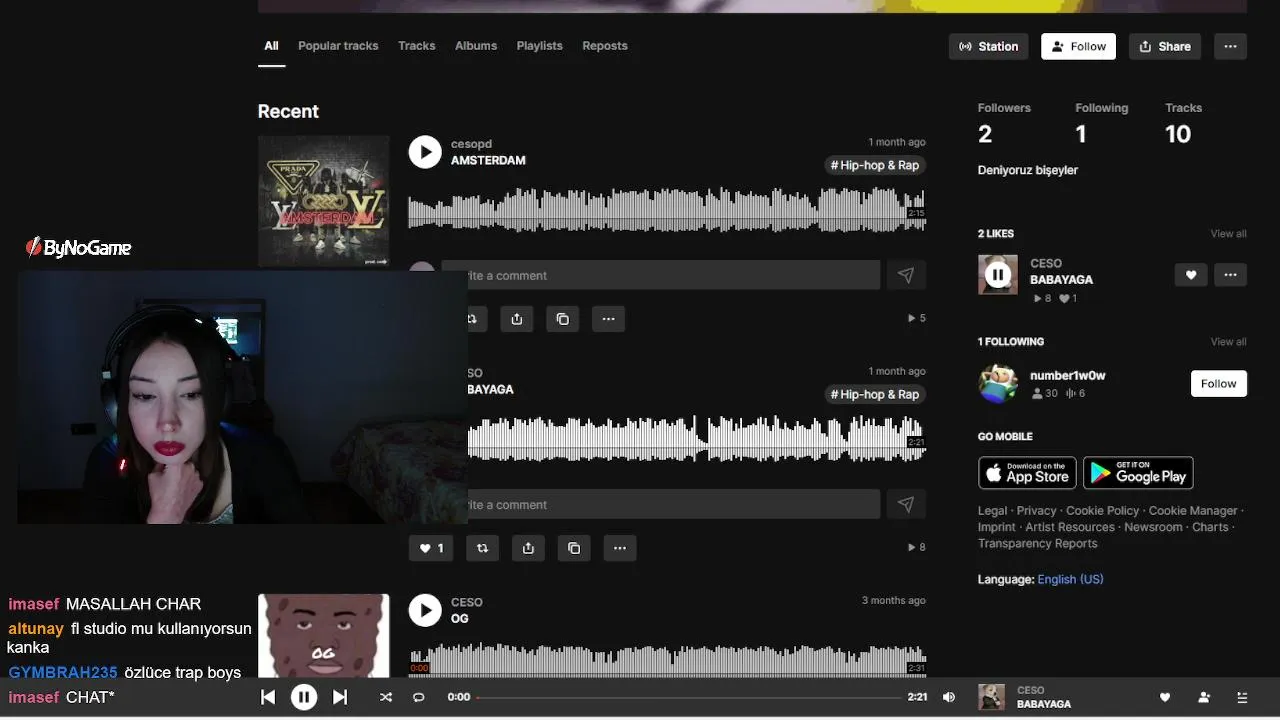Like the playing track in player bar
Image resolution: width=1280 pixels, height=720 pixels.
[1165, 697]
